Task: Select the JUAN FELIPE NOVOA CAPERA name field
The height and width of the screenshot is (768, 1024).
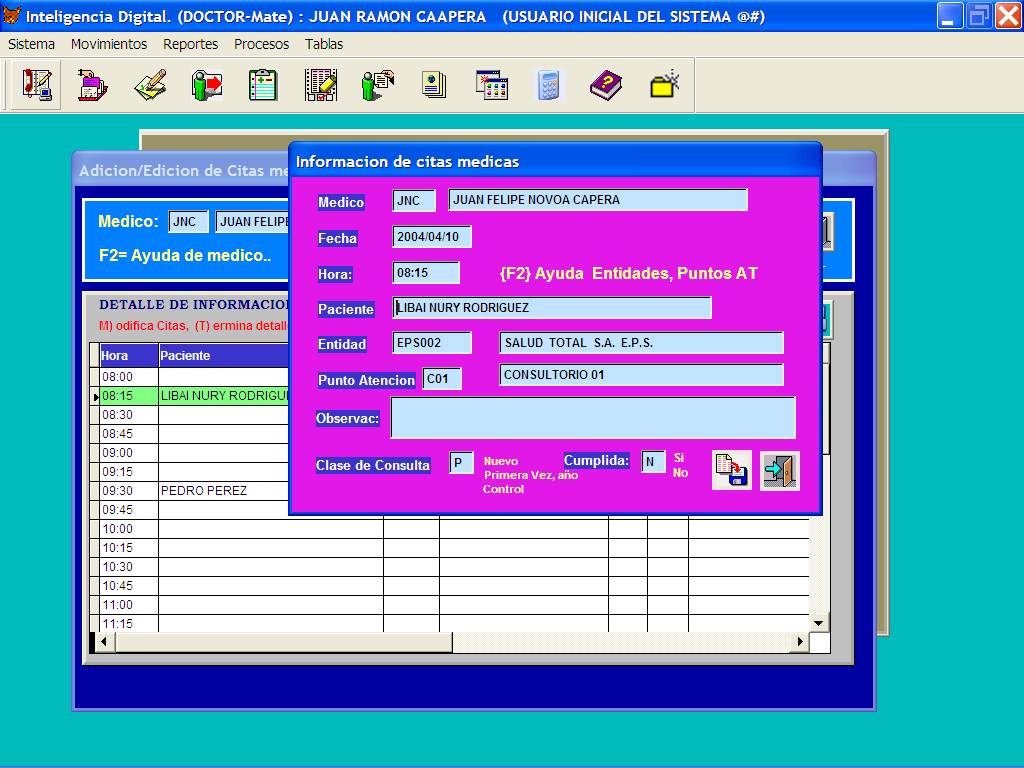Action: [598, 200]
